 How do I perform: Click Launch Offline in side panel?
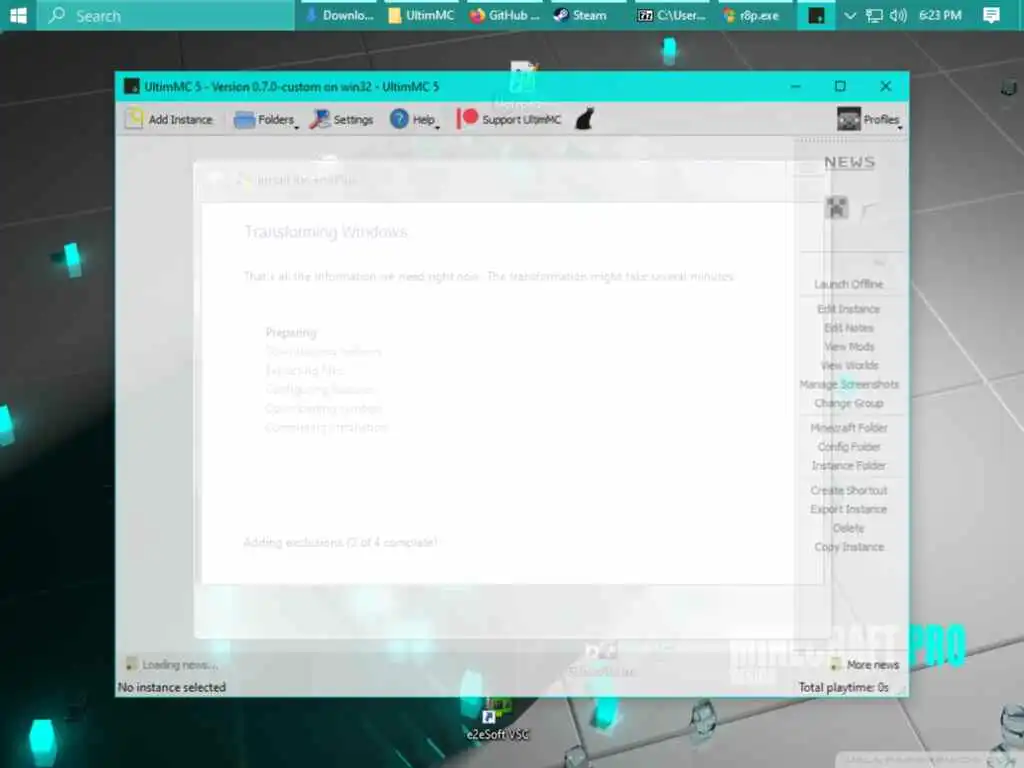(x=848, y=284)
